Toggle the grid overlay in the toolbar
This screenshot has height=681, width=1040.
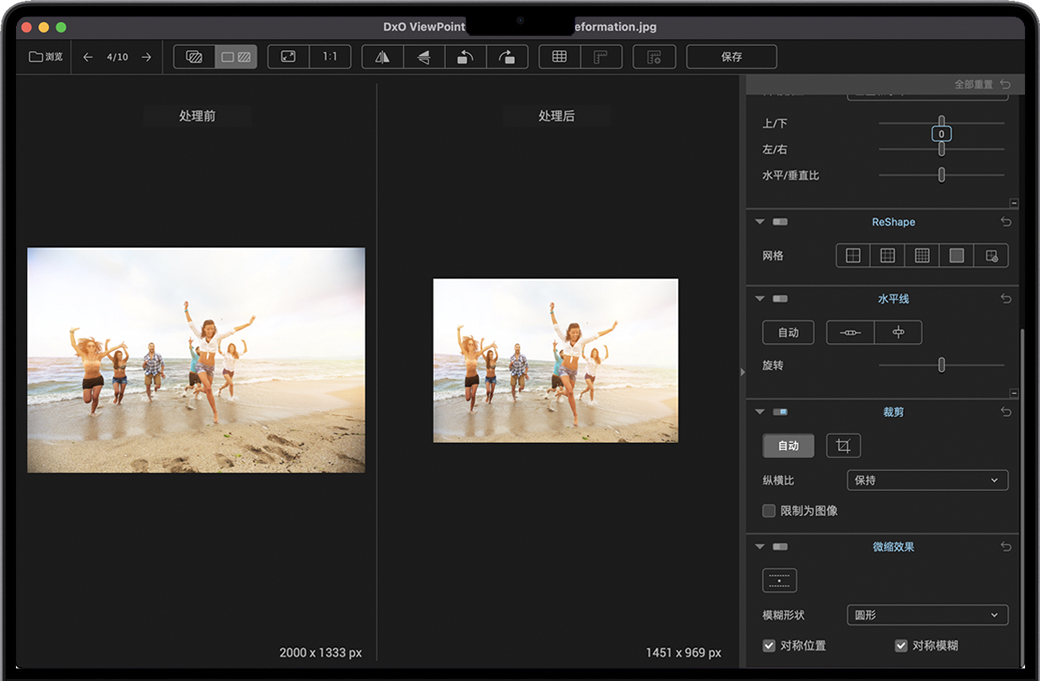559,57
